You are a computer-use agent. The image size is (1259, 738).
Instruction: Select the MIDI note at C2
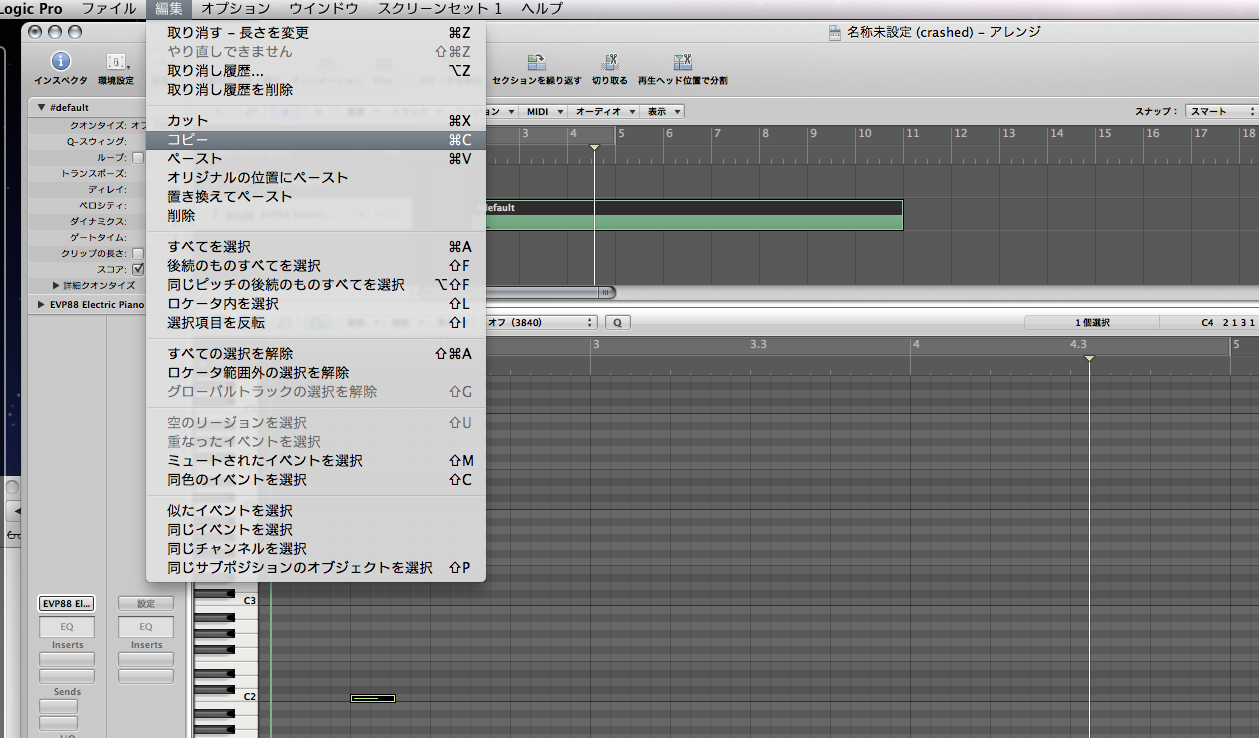click(x=373, y=698)
